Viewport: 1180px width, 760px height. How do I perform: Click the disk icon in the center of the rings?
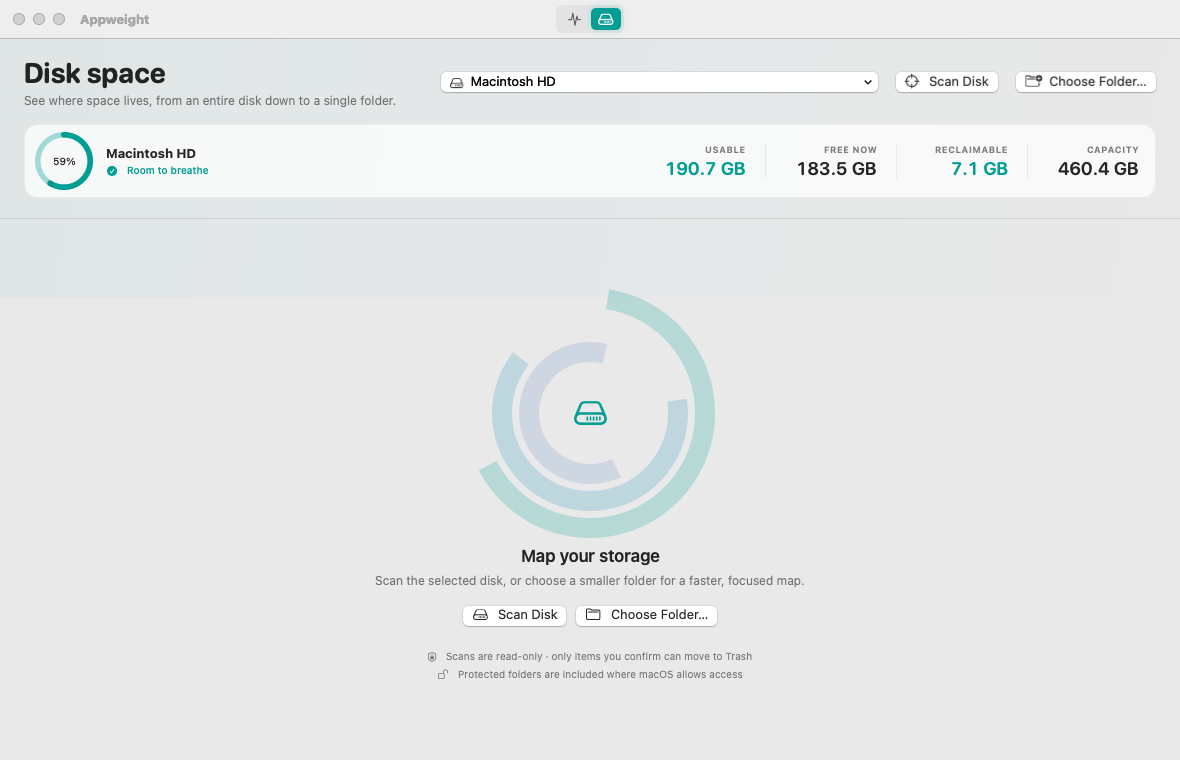[x=591, y=413]
